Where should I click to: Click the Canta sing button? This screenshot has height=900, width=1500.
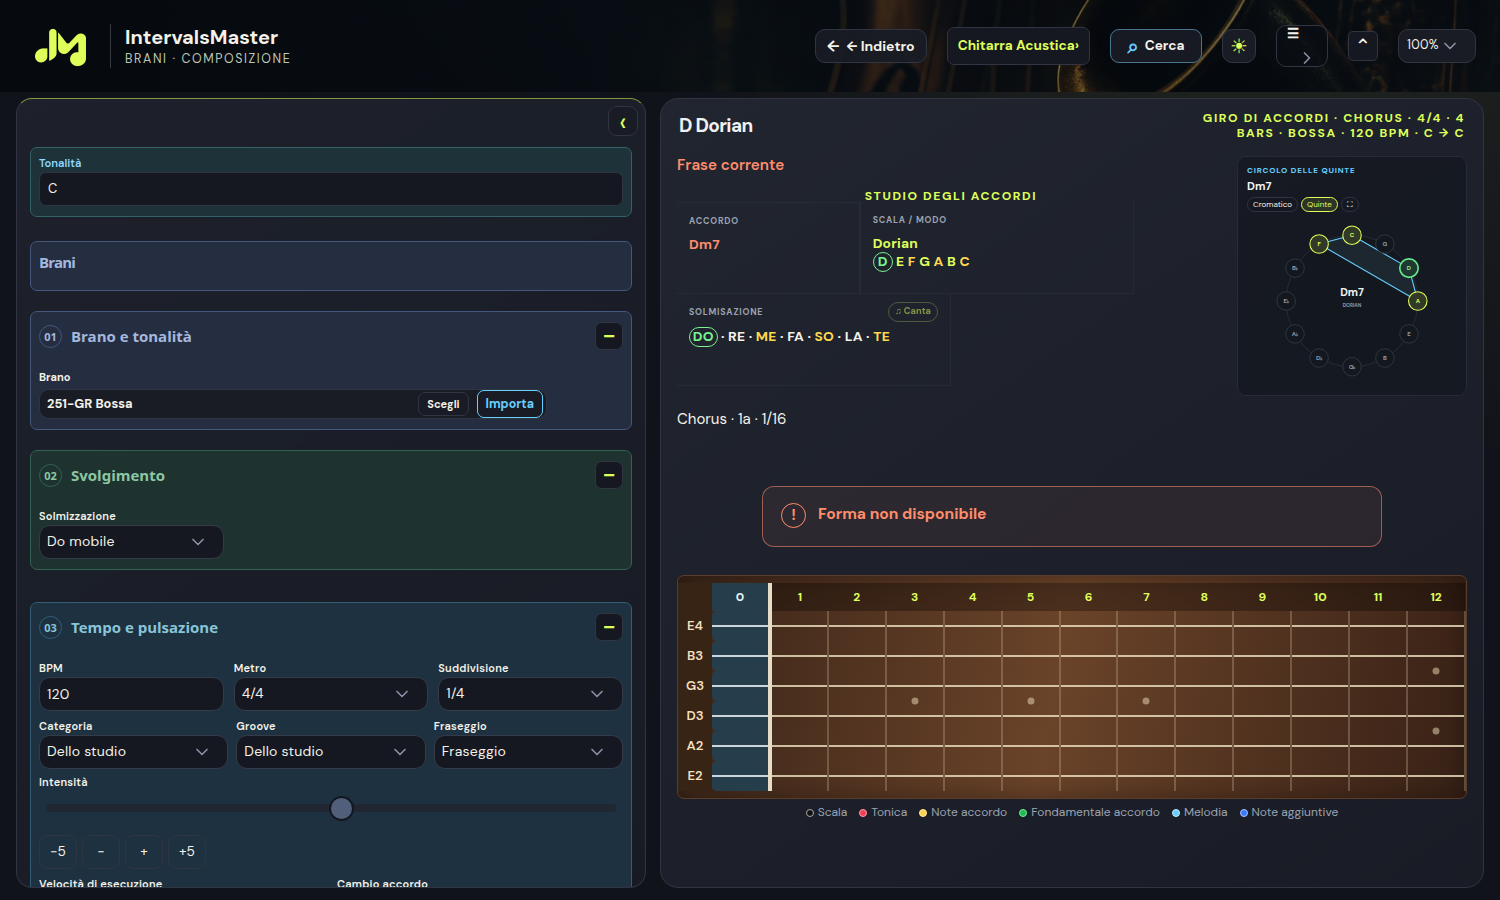pyautogui.click(x=913, y=311)
